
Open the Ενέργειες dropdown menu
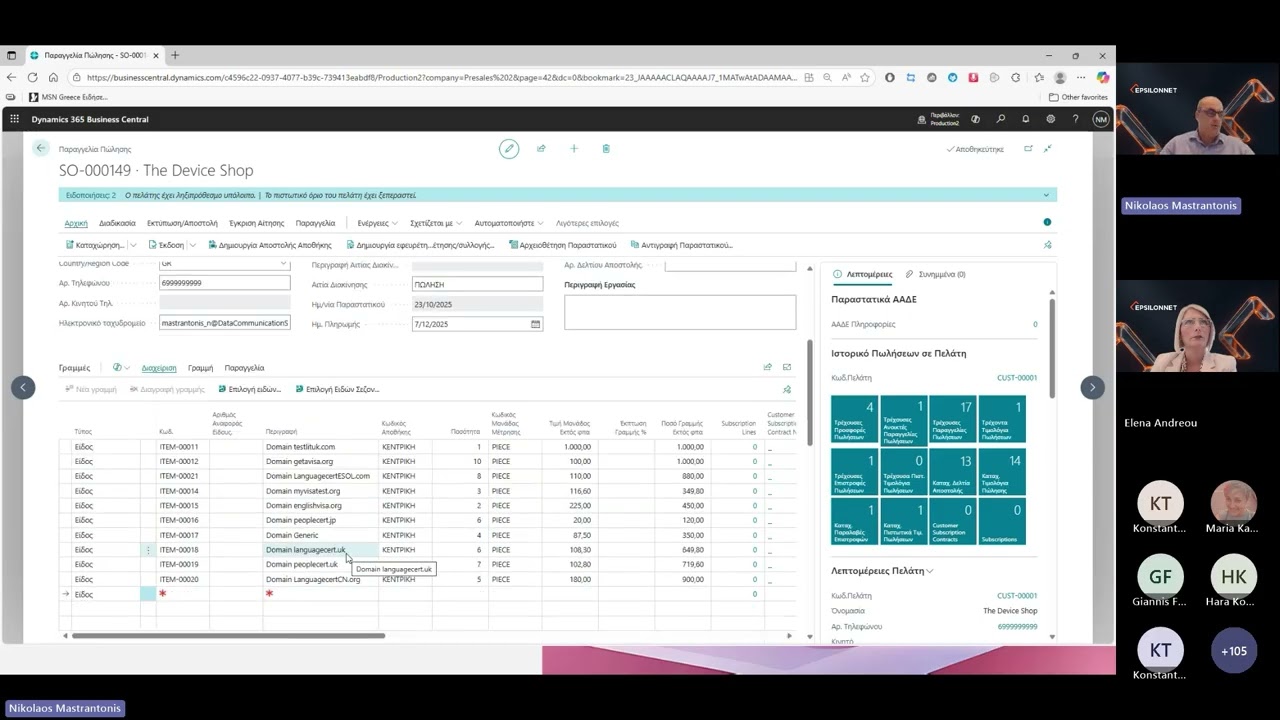click(x=377, y=223)
